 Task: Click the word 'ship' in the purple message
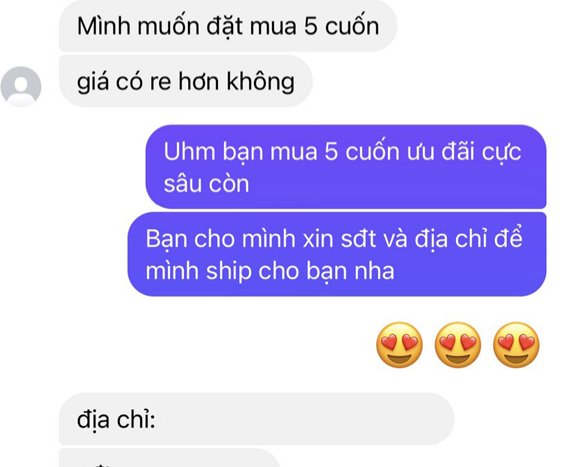pos(229,271)
